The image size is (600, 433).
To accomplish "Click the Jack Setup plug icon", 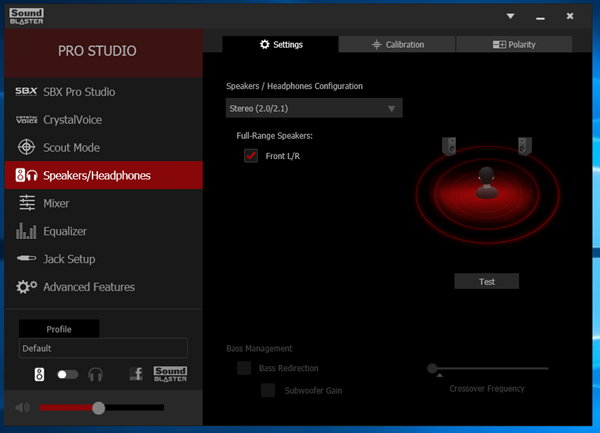I will click(x=26, y=258).
